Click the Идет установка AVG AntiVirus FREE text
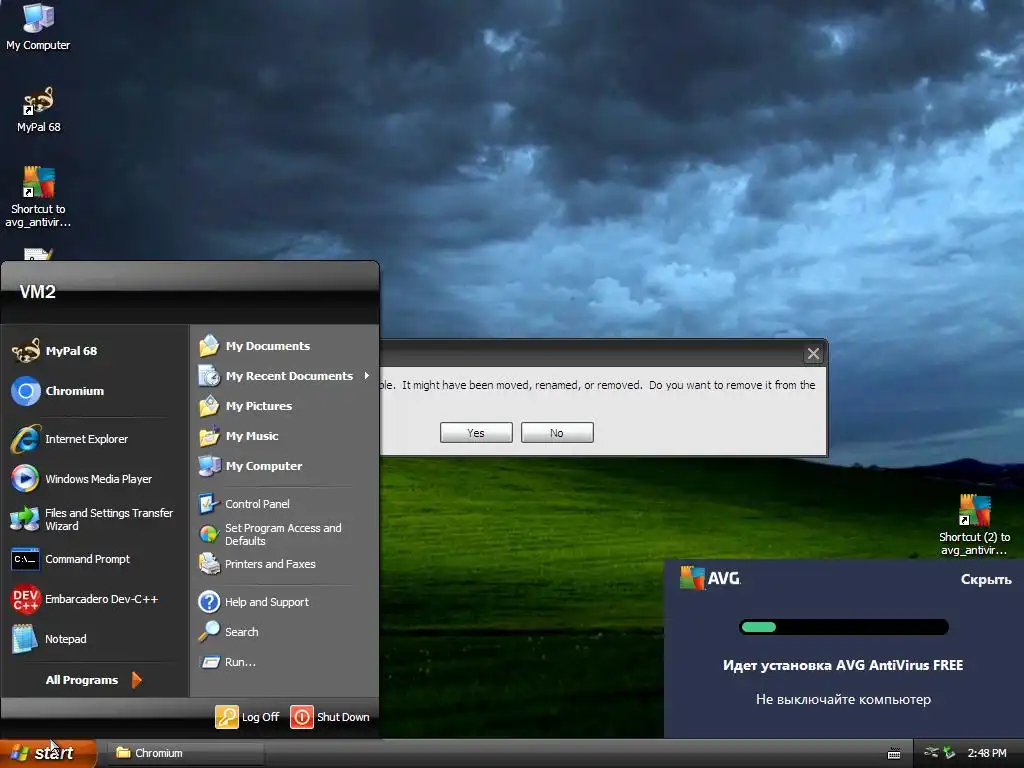 point(842,665)
